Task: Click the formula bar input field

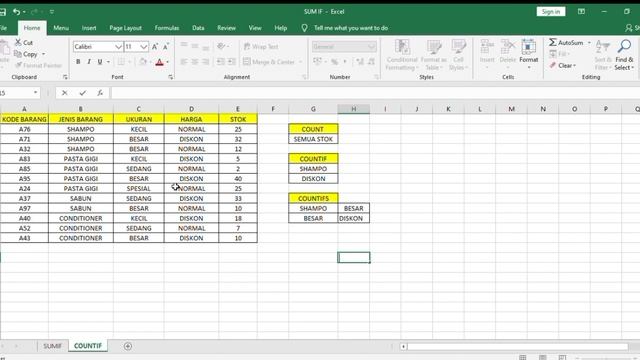Action: (x=375, y=93)
